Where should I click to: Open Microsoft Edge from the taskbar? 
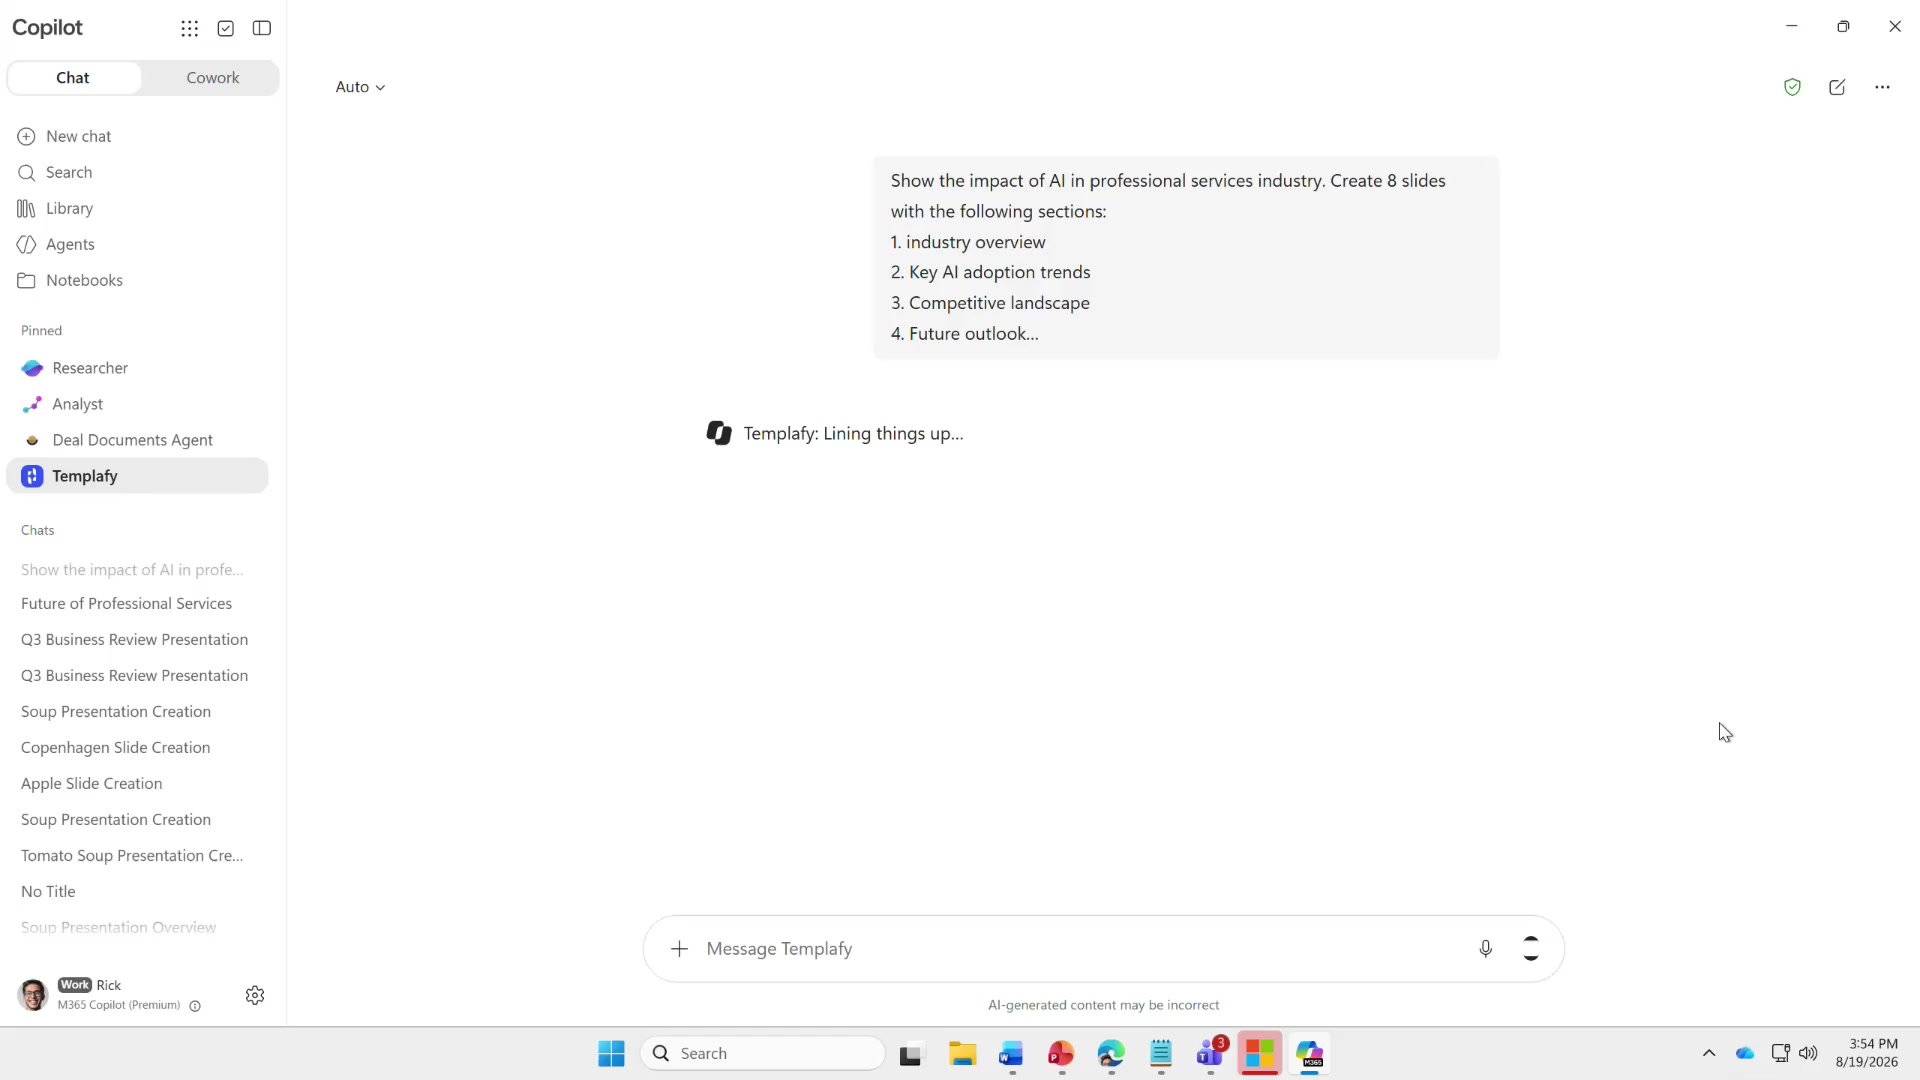pyautogui.click(x=1111, y=1054)
